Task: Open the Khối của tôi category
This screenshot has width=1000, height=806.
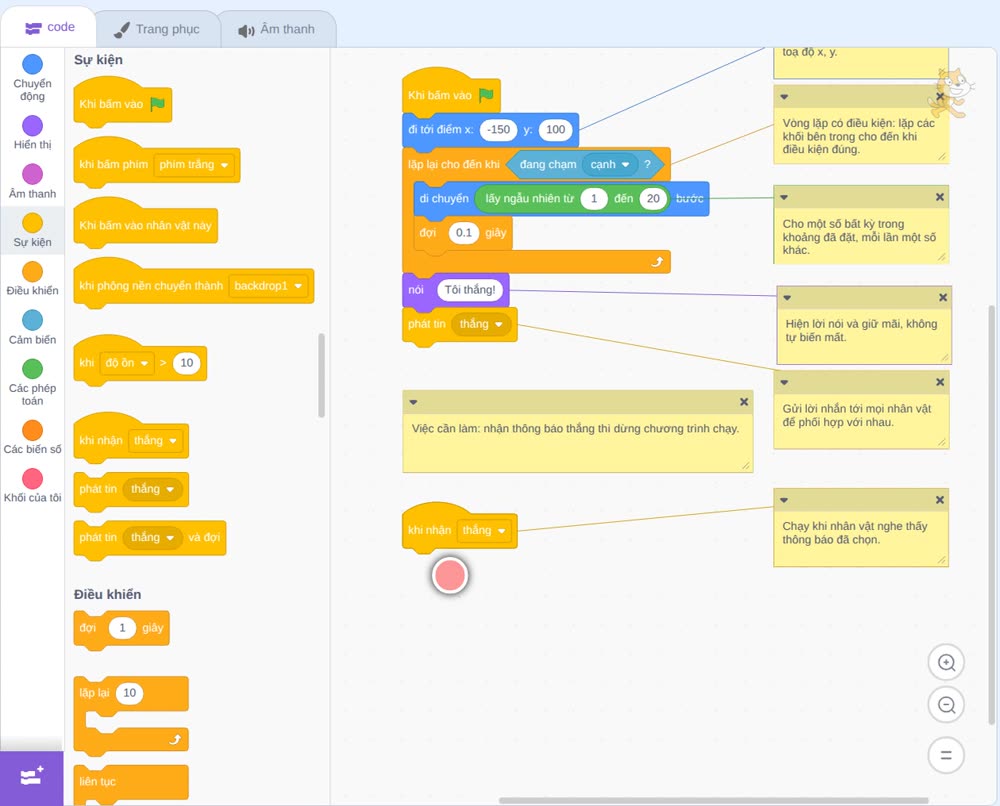Action: pos(33,486)
